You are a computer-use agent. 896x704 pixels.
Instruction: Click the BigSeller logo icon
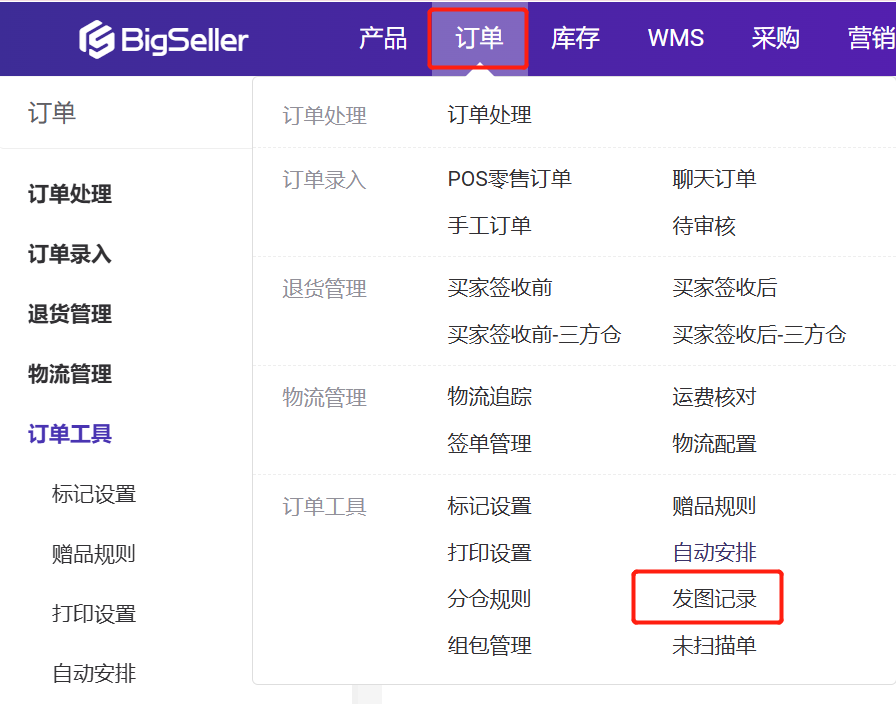click(97, 40)
